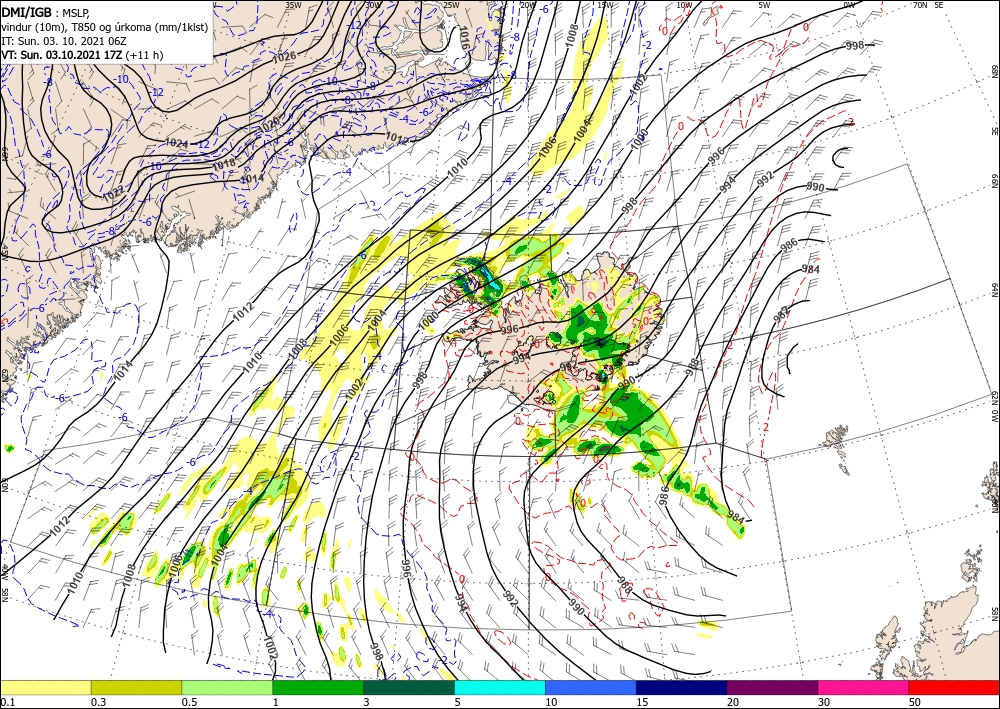Click the '35W' longitude label at top
Image resolution: width=1000 pixels, height=709 pixels.
pos(293,4)
